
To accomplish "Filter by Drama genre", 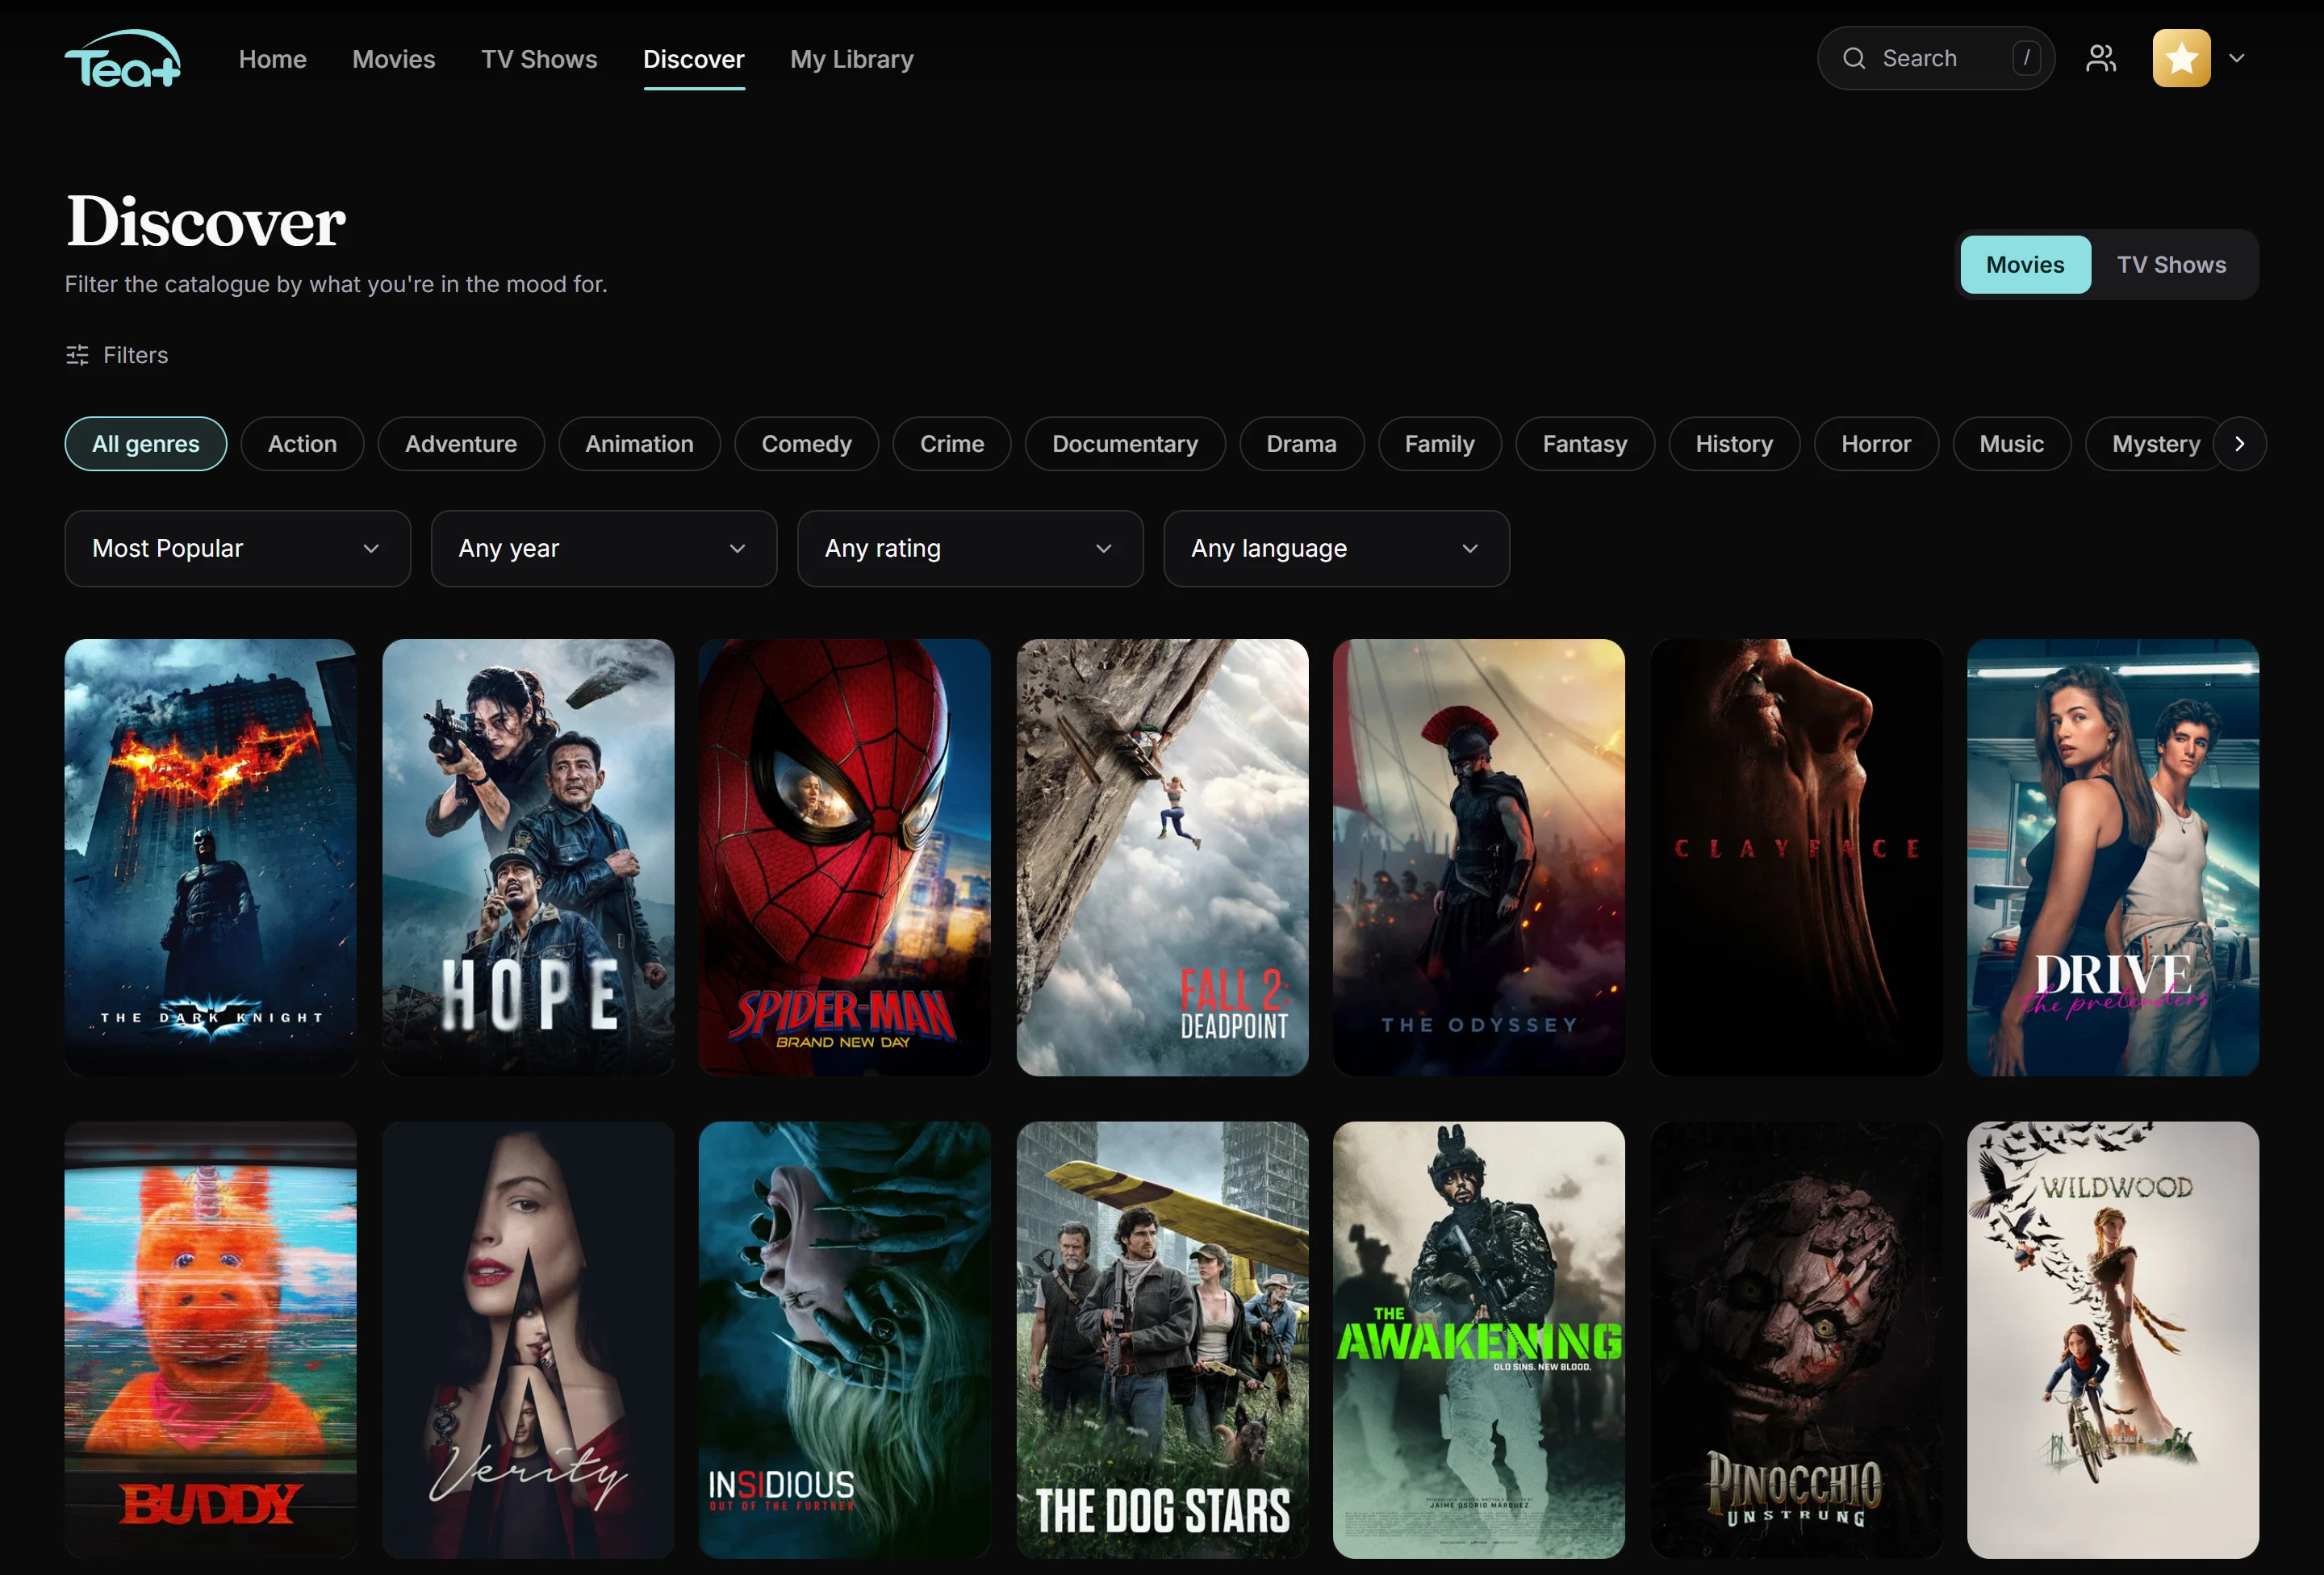I will (x=1301, y=443).
